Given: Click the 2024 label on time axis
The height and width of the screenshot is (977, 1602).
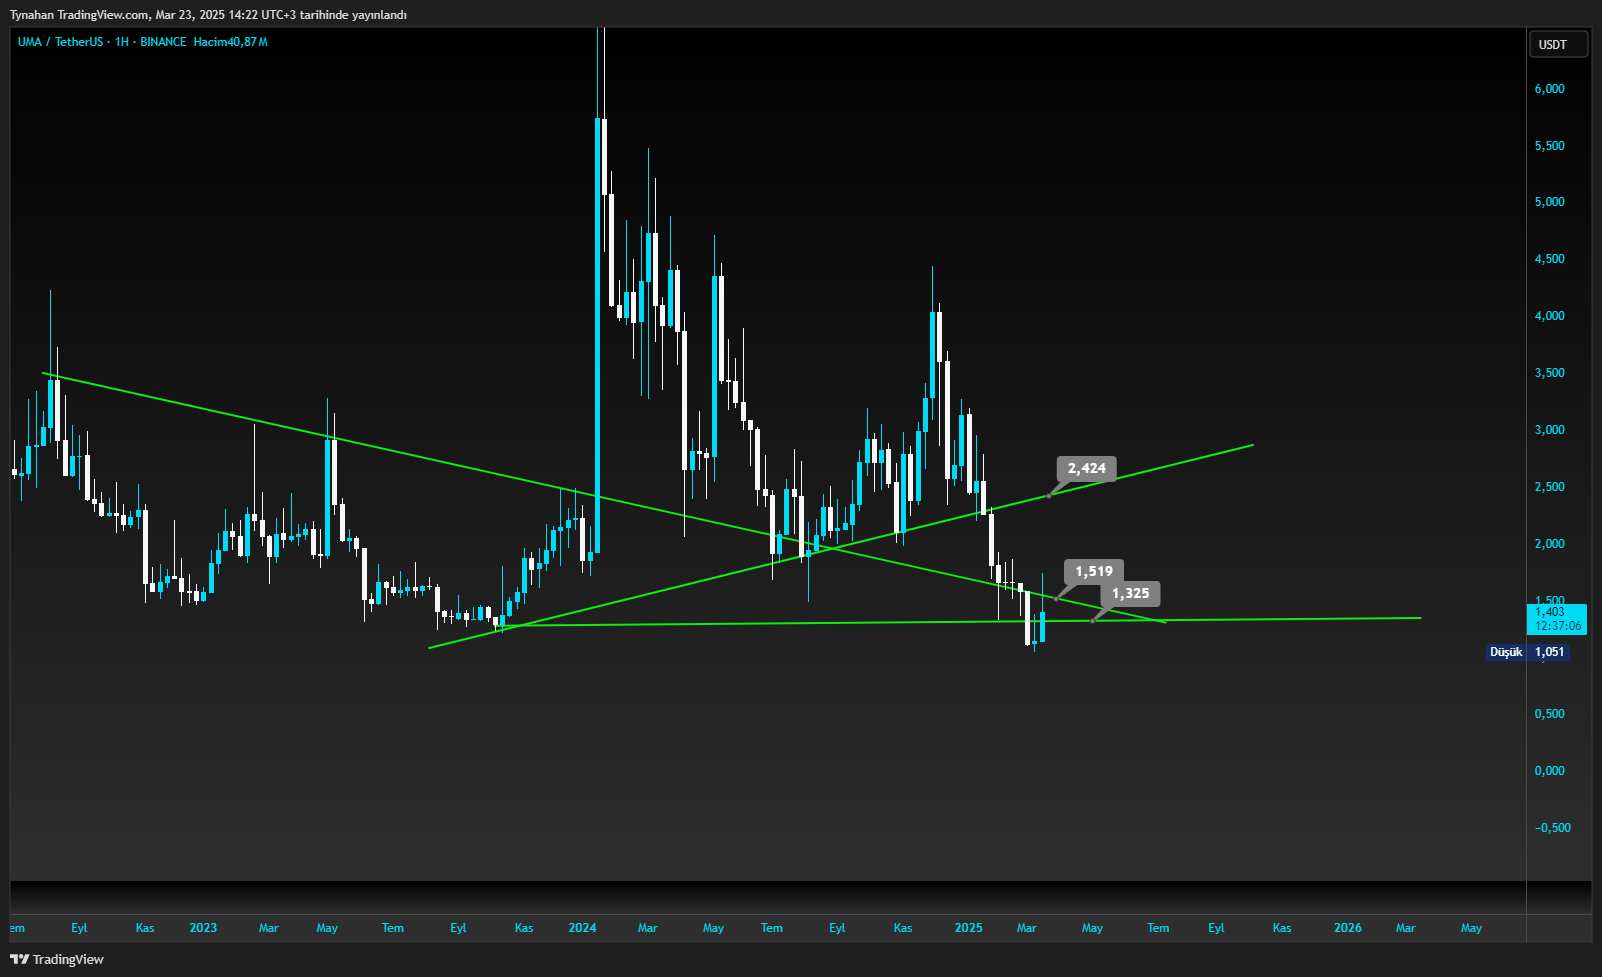Looking at the screenshot, I should [582, 928].
